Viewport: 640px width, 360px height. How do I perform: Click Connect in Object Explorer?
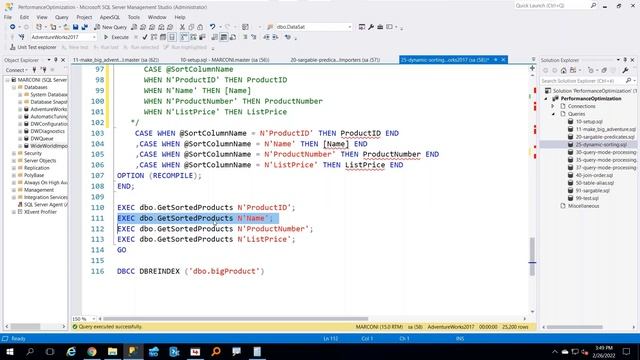(x=16, y=70)
